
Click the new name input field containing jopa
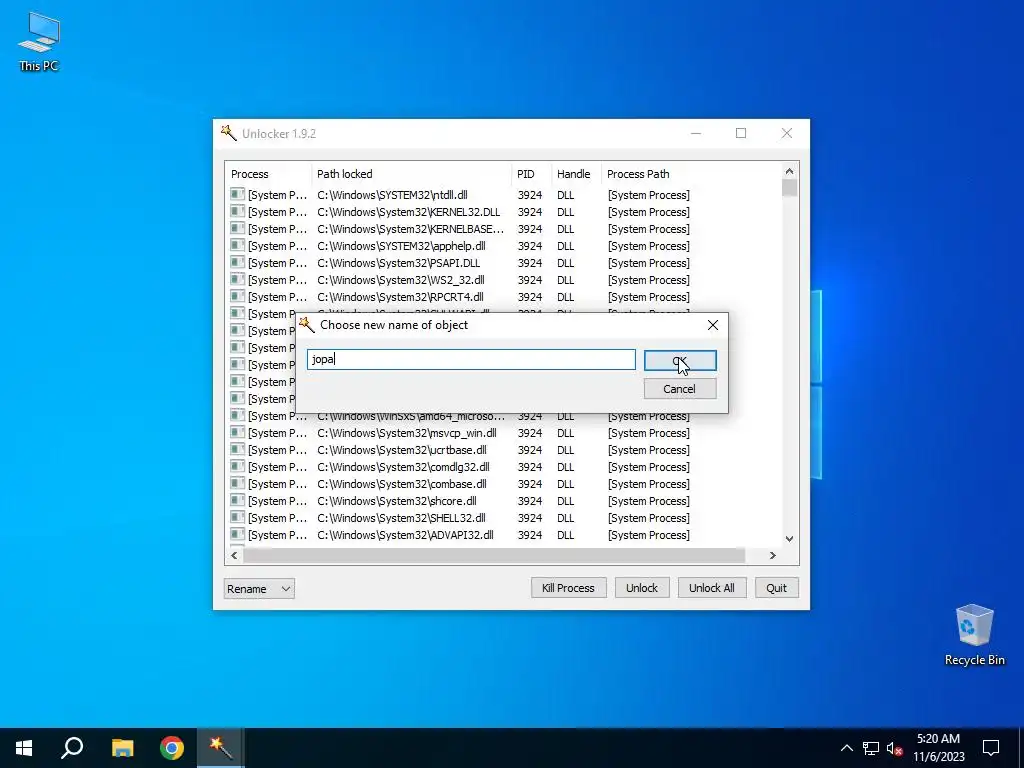(x=471, y=359)
